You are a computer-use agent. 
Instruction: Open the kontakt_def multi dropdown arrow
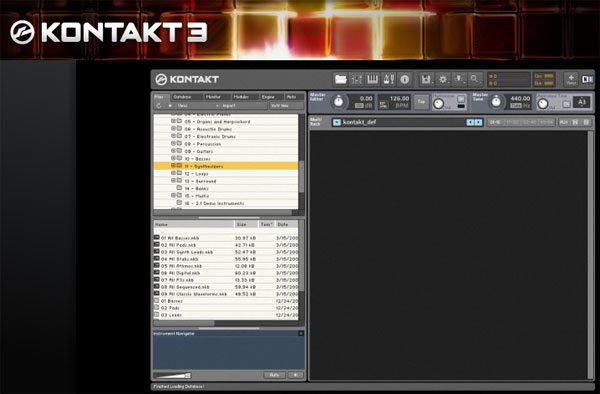point(336,122)
